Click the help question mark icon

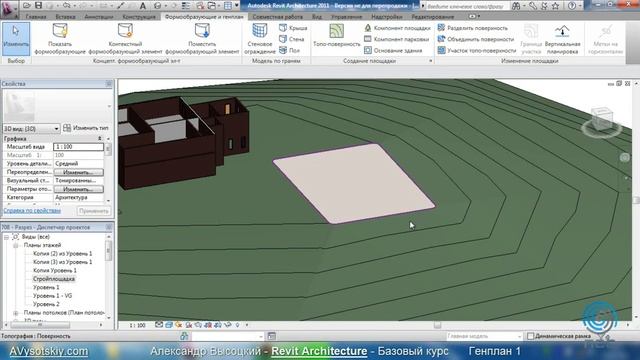(572, 6)
